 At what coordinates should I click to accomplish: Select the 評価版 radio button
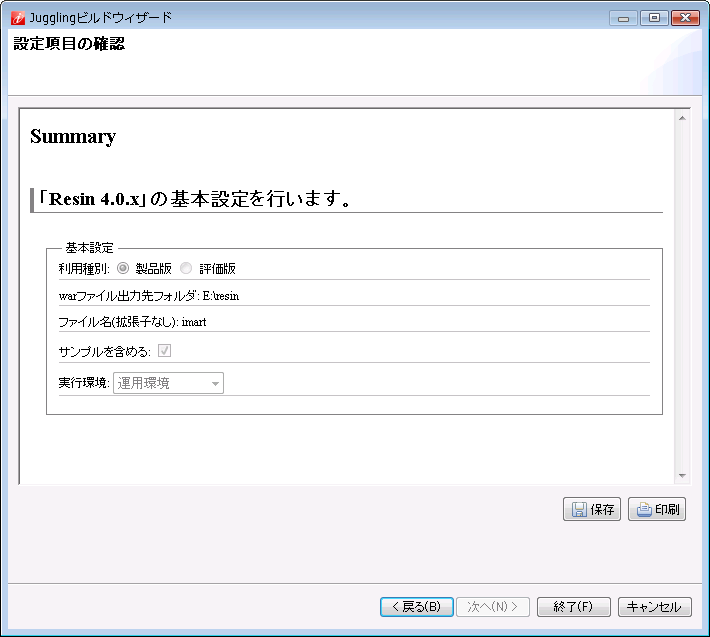pos(186,268)
